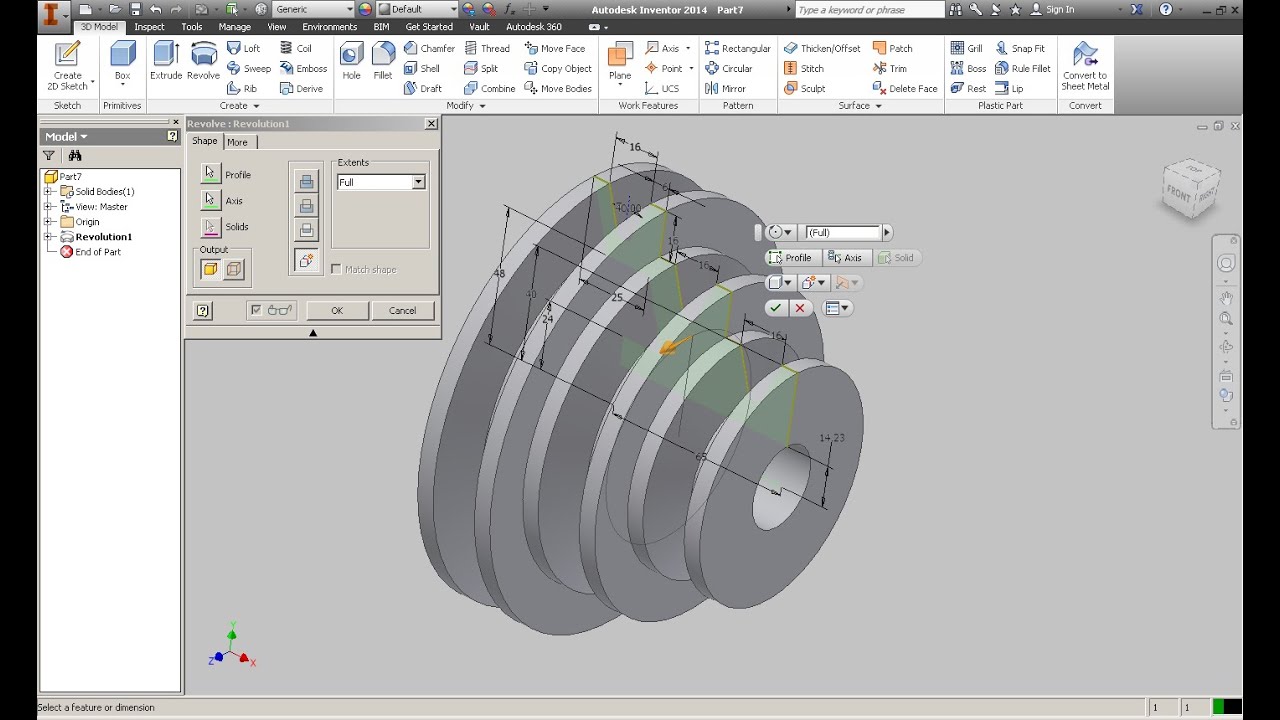The image size is (1280, 720).
Task: Click Axis button in mini-toolbar
Action: click(x=845, y=258)
